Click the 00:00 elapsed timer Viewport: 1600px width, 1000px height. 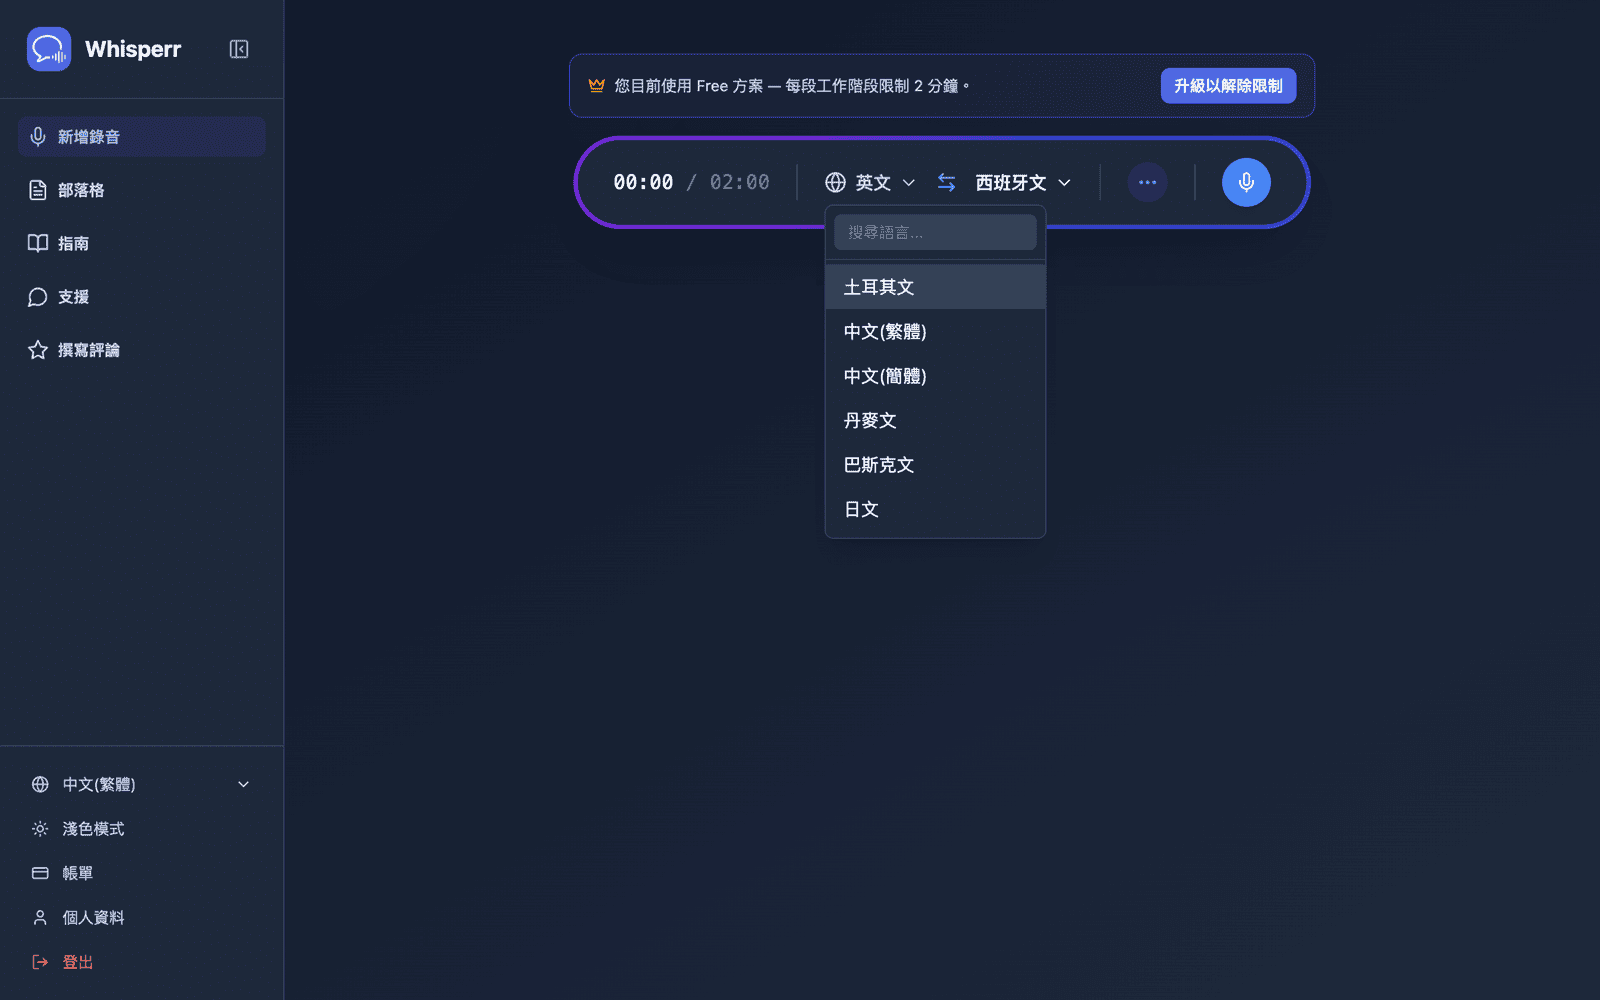(643, 182)
